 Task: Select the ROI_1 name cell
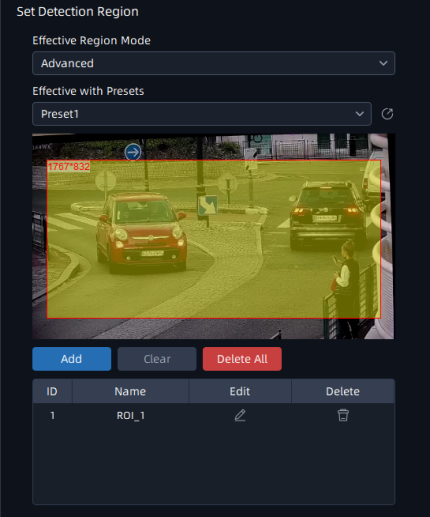[x=131, y=416]
